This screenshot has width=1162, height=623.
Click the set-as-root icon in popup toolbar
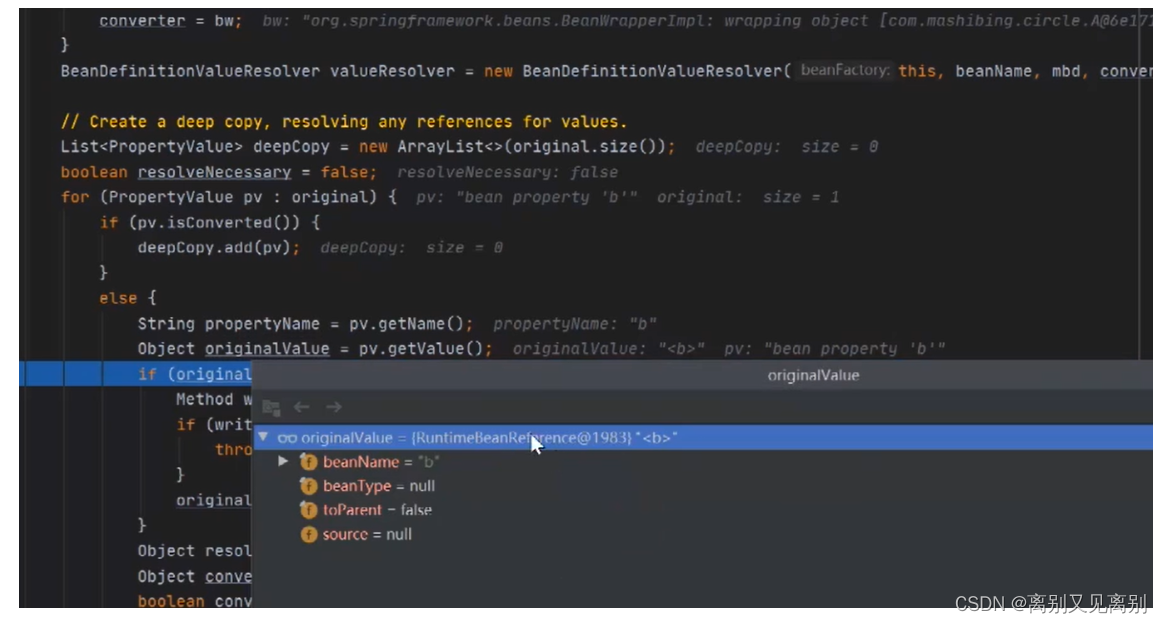click(271, 407)
